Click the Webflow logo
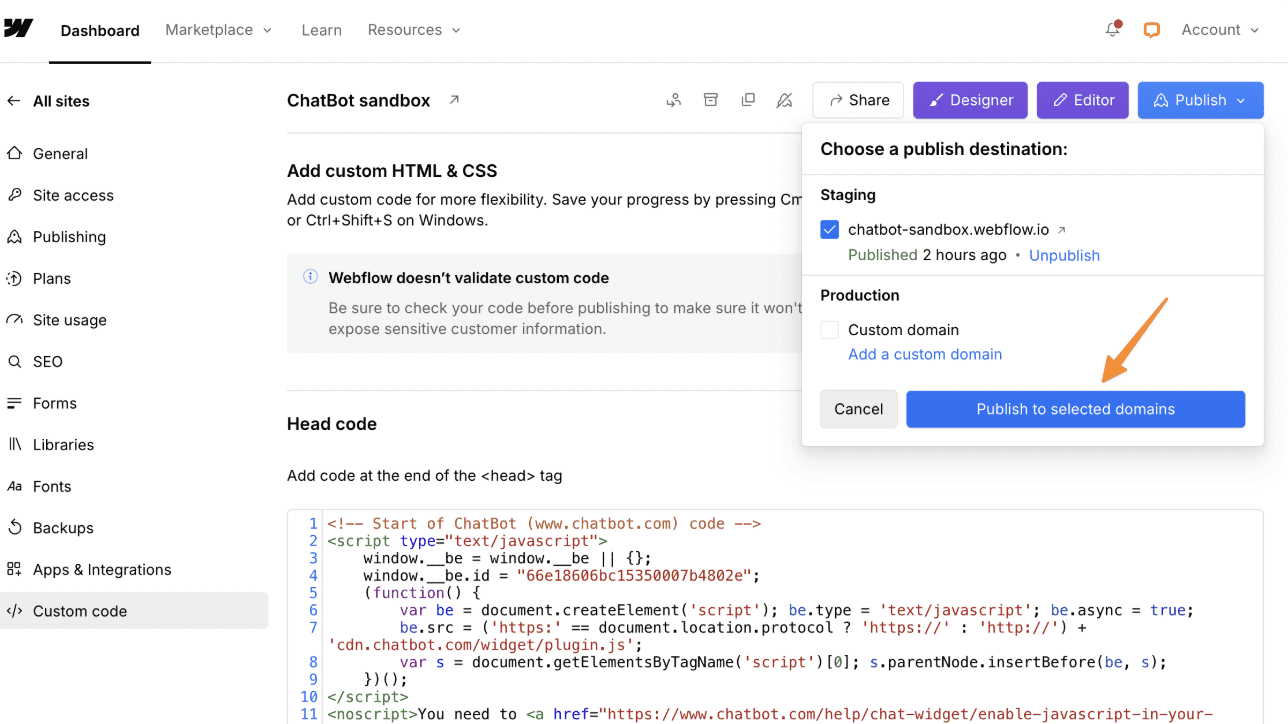Viewport: 1288px width, 724px height. click(17, 28)
